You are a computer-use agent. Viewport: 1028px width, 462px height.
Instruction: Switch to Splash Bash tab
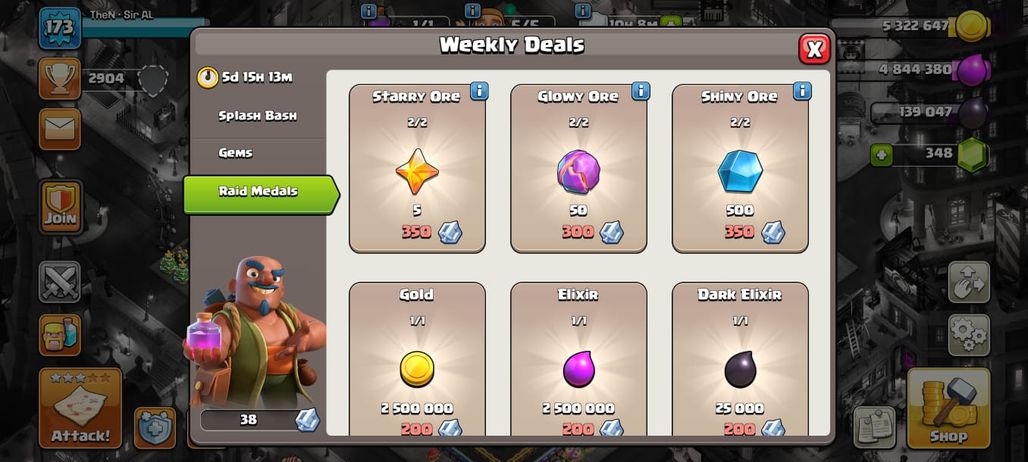pos(258,116)
